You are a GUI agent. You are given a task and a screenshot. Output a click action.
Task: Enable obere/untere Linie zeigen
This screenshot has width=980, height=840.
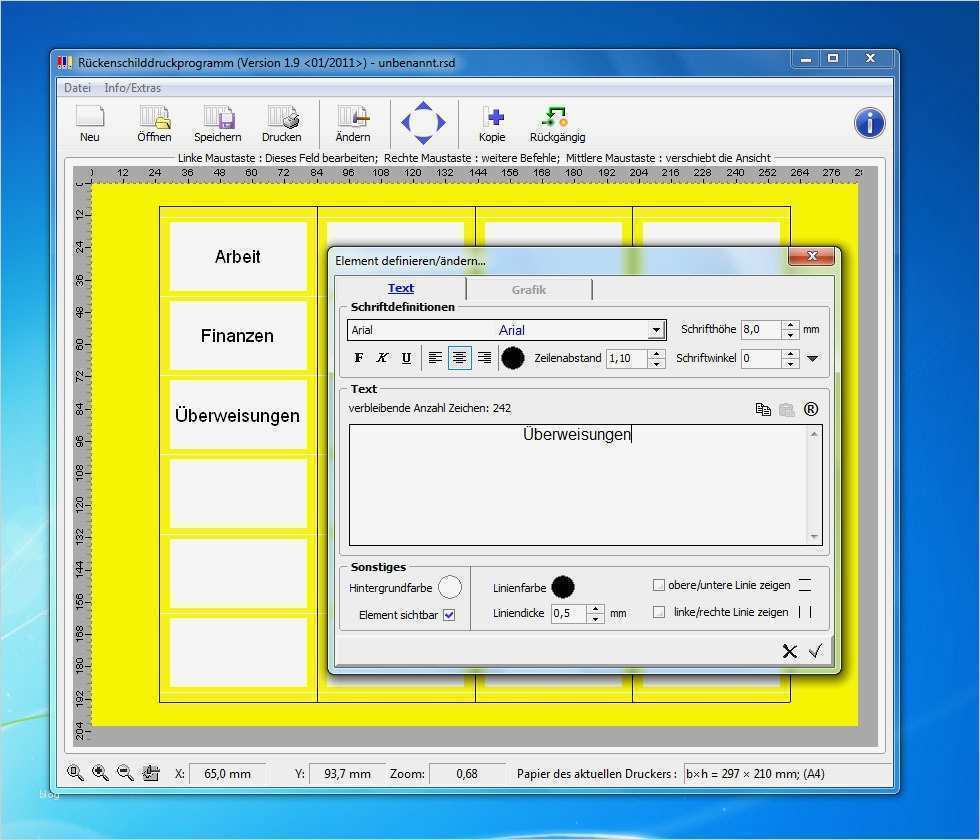point(657,584)
